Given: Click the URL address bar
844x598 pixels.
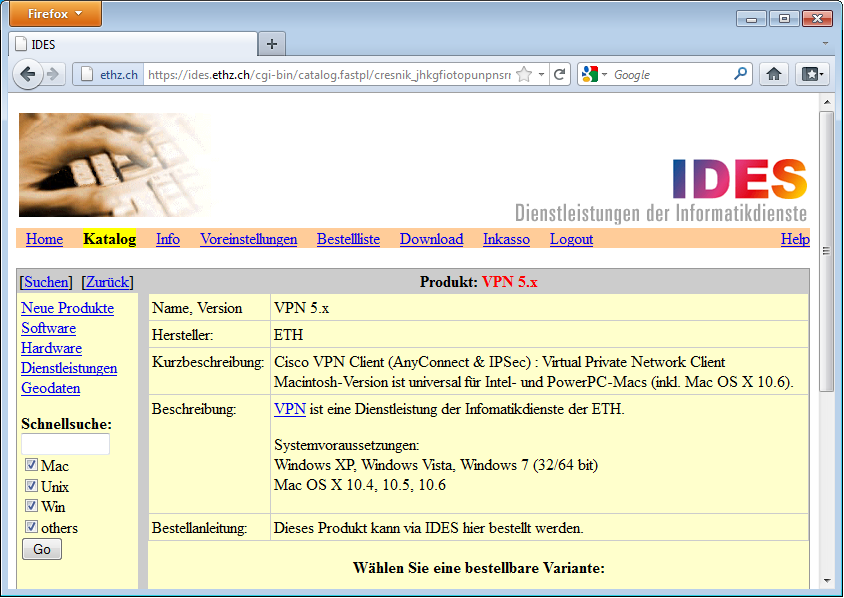Looking at the screenshot, I should click(x=328, y=74).
